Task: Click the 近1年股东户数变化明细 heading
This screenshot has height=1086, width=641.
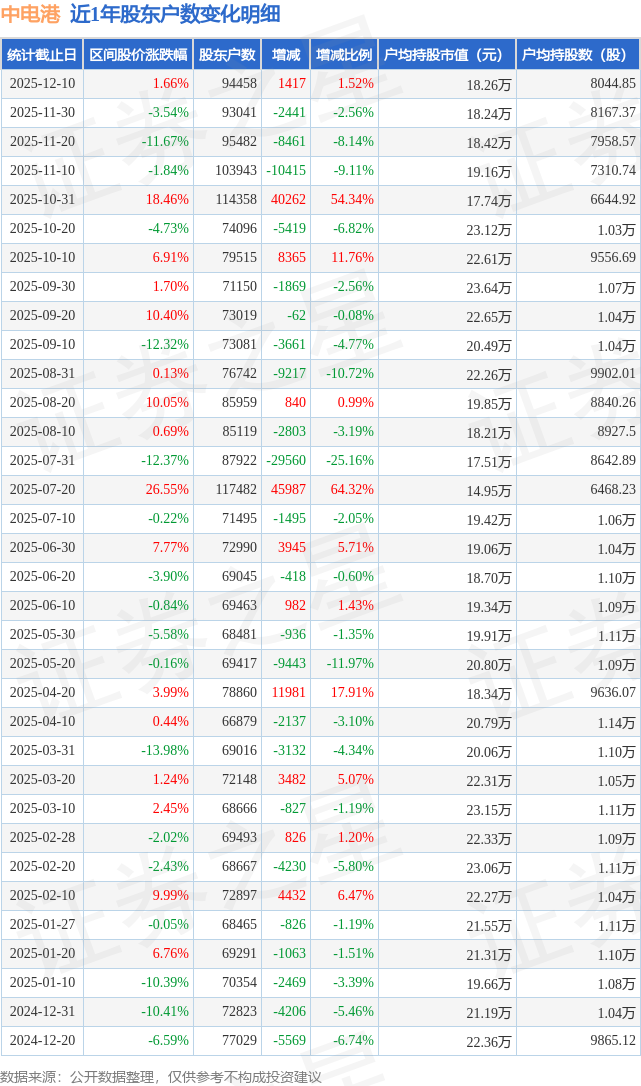Action: (x=175, y=14)
